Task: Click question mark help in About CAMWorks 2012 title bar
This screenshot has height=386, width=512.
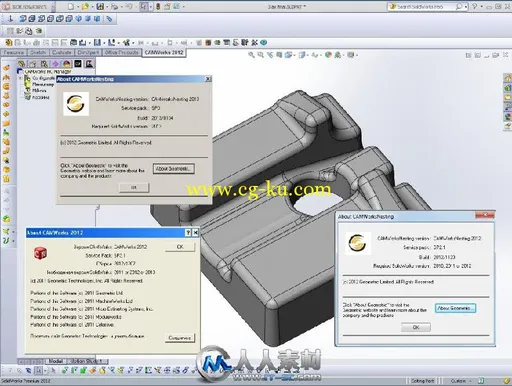Action: click(x=188, y=233)
